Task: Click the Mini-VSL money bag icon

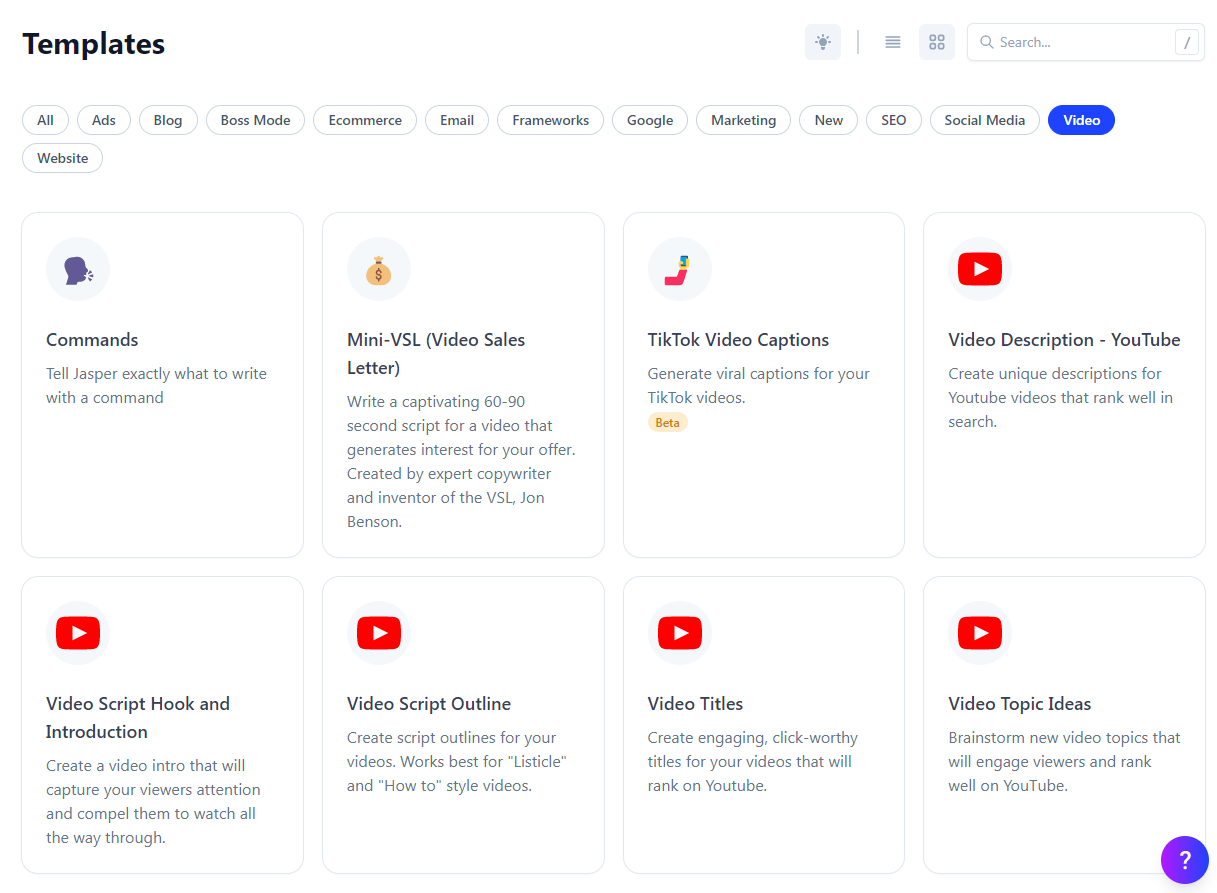Action: [x=379, y=269]
